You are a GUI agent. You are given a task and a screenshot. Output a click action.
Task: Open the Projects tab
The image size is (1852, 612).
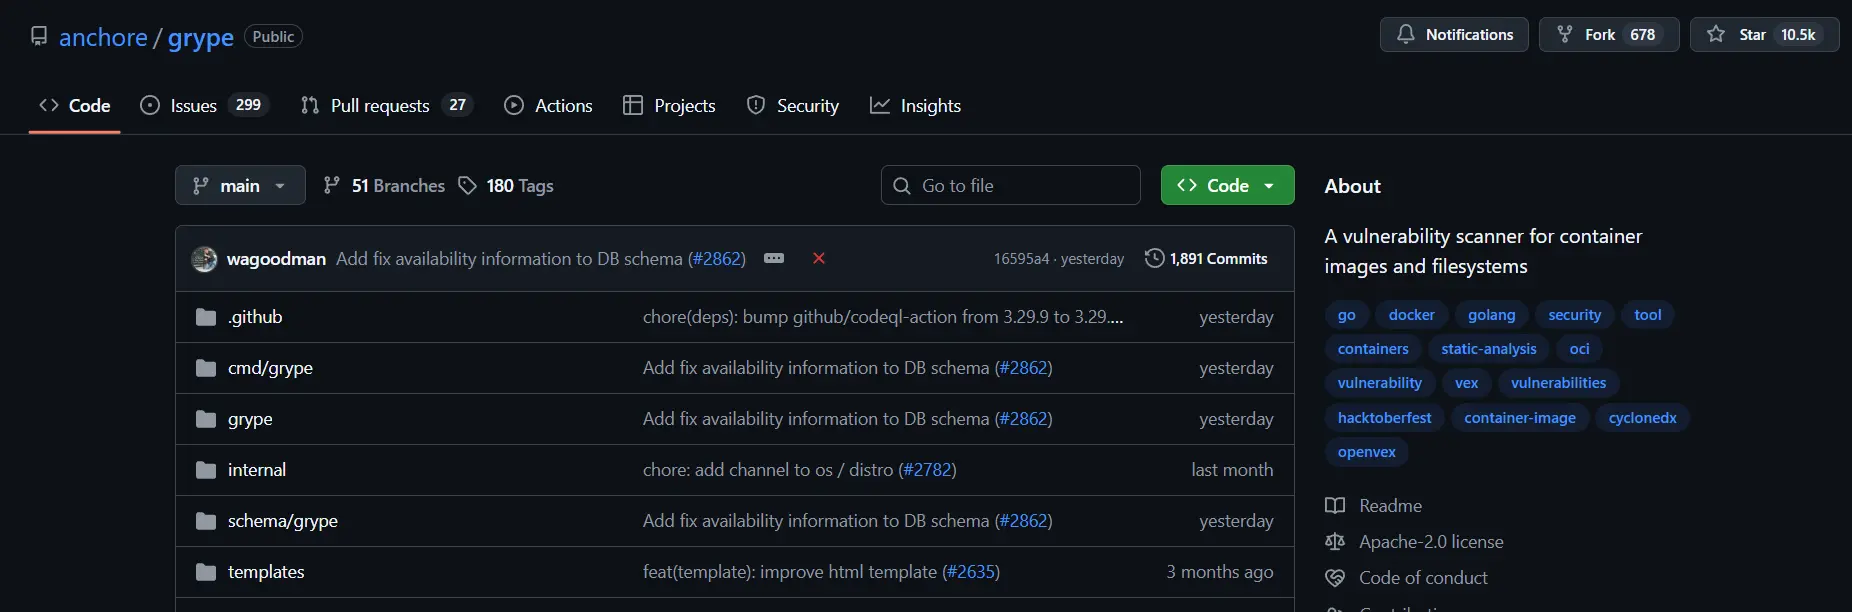669,105
